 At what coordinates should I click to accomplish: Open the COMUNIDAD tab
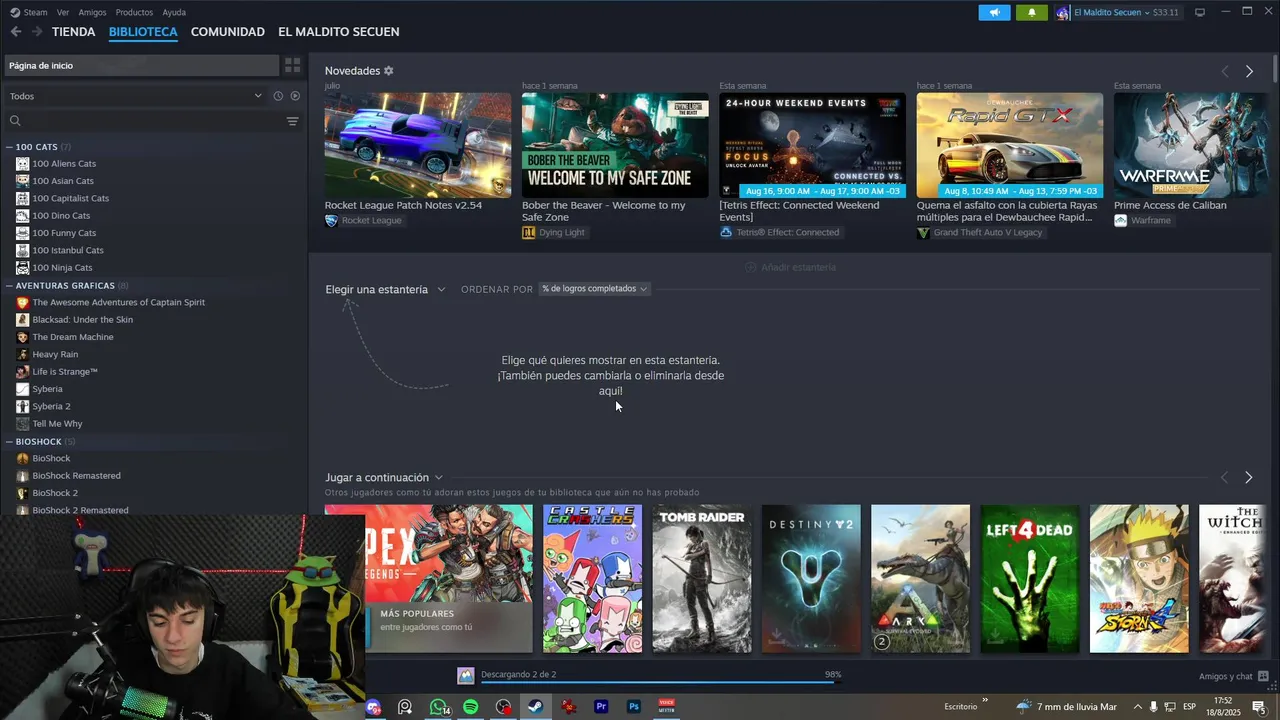(x=228, y=32)
